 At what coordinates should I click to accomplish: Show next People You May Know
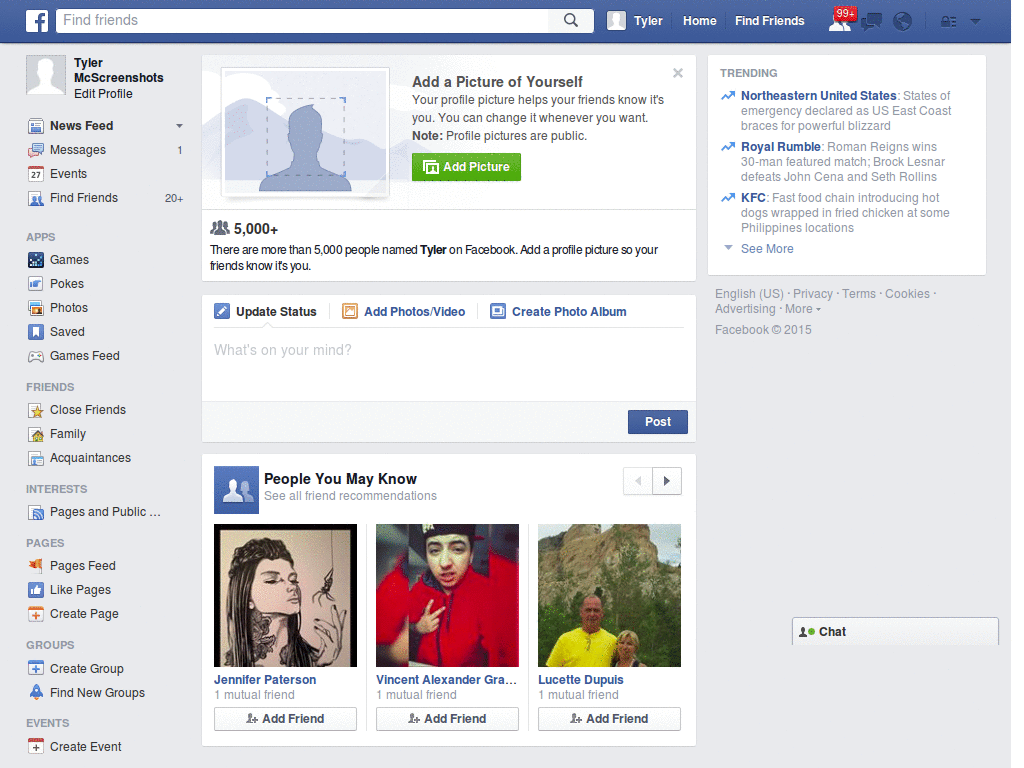[667, 481]
